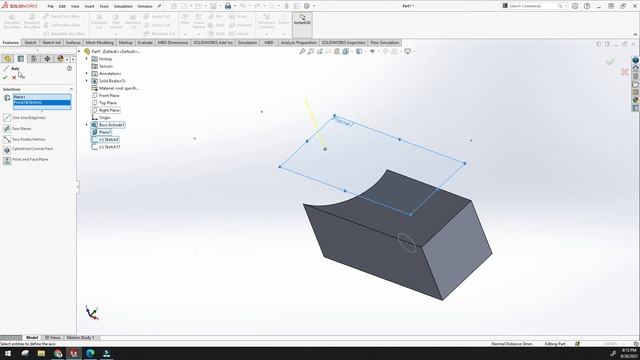
Task: Open the FeatureManager design tree tab
Action: point(7,59)
